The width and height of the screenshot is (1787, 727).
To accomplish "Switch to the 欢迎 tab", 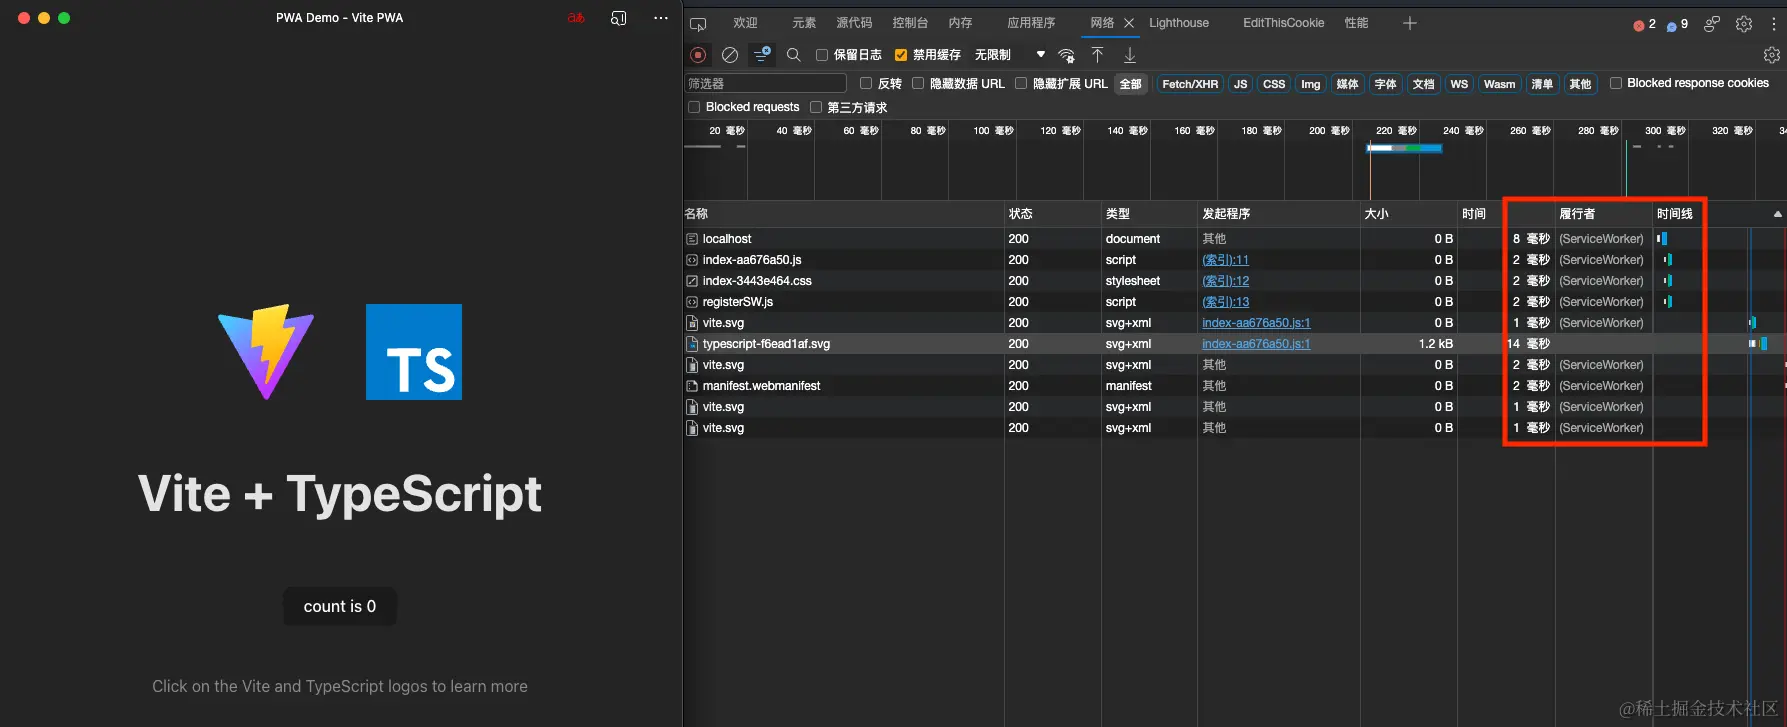I will pos(745,23).
